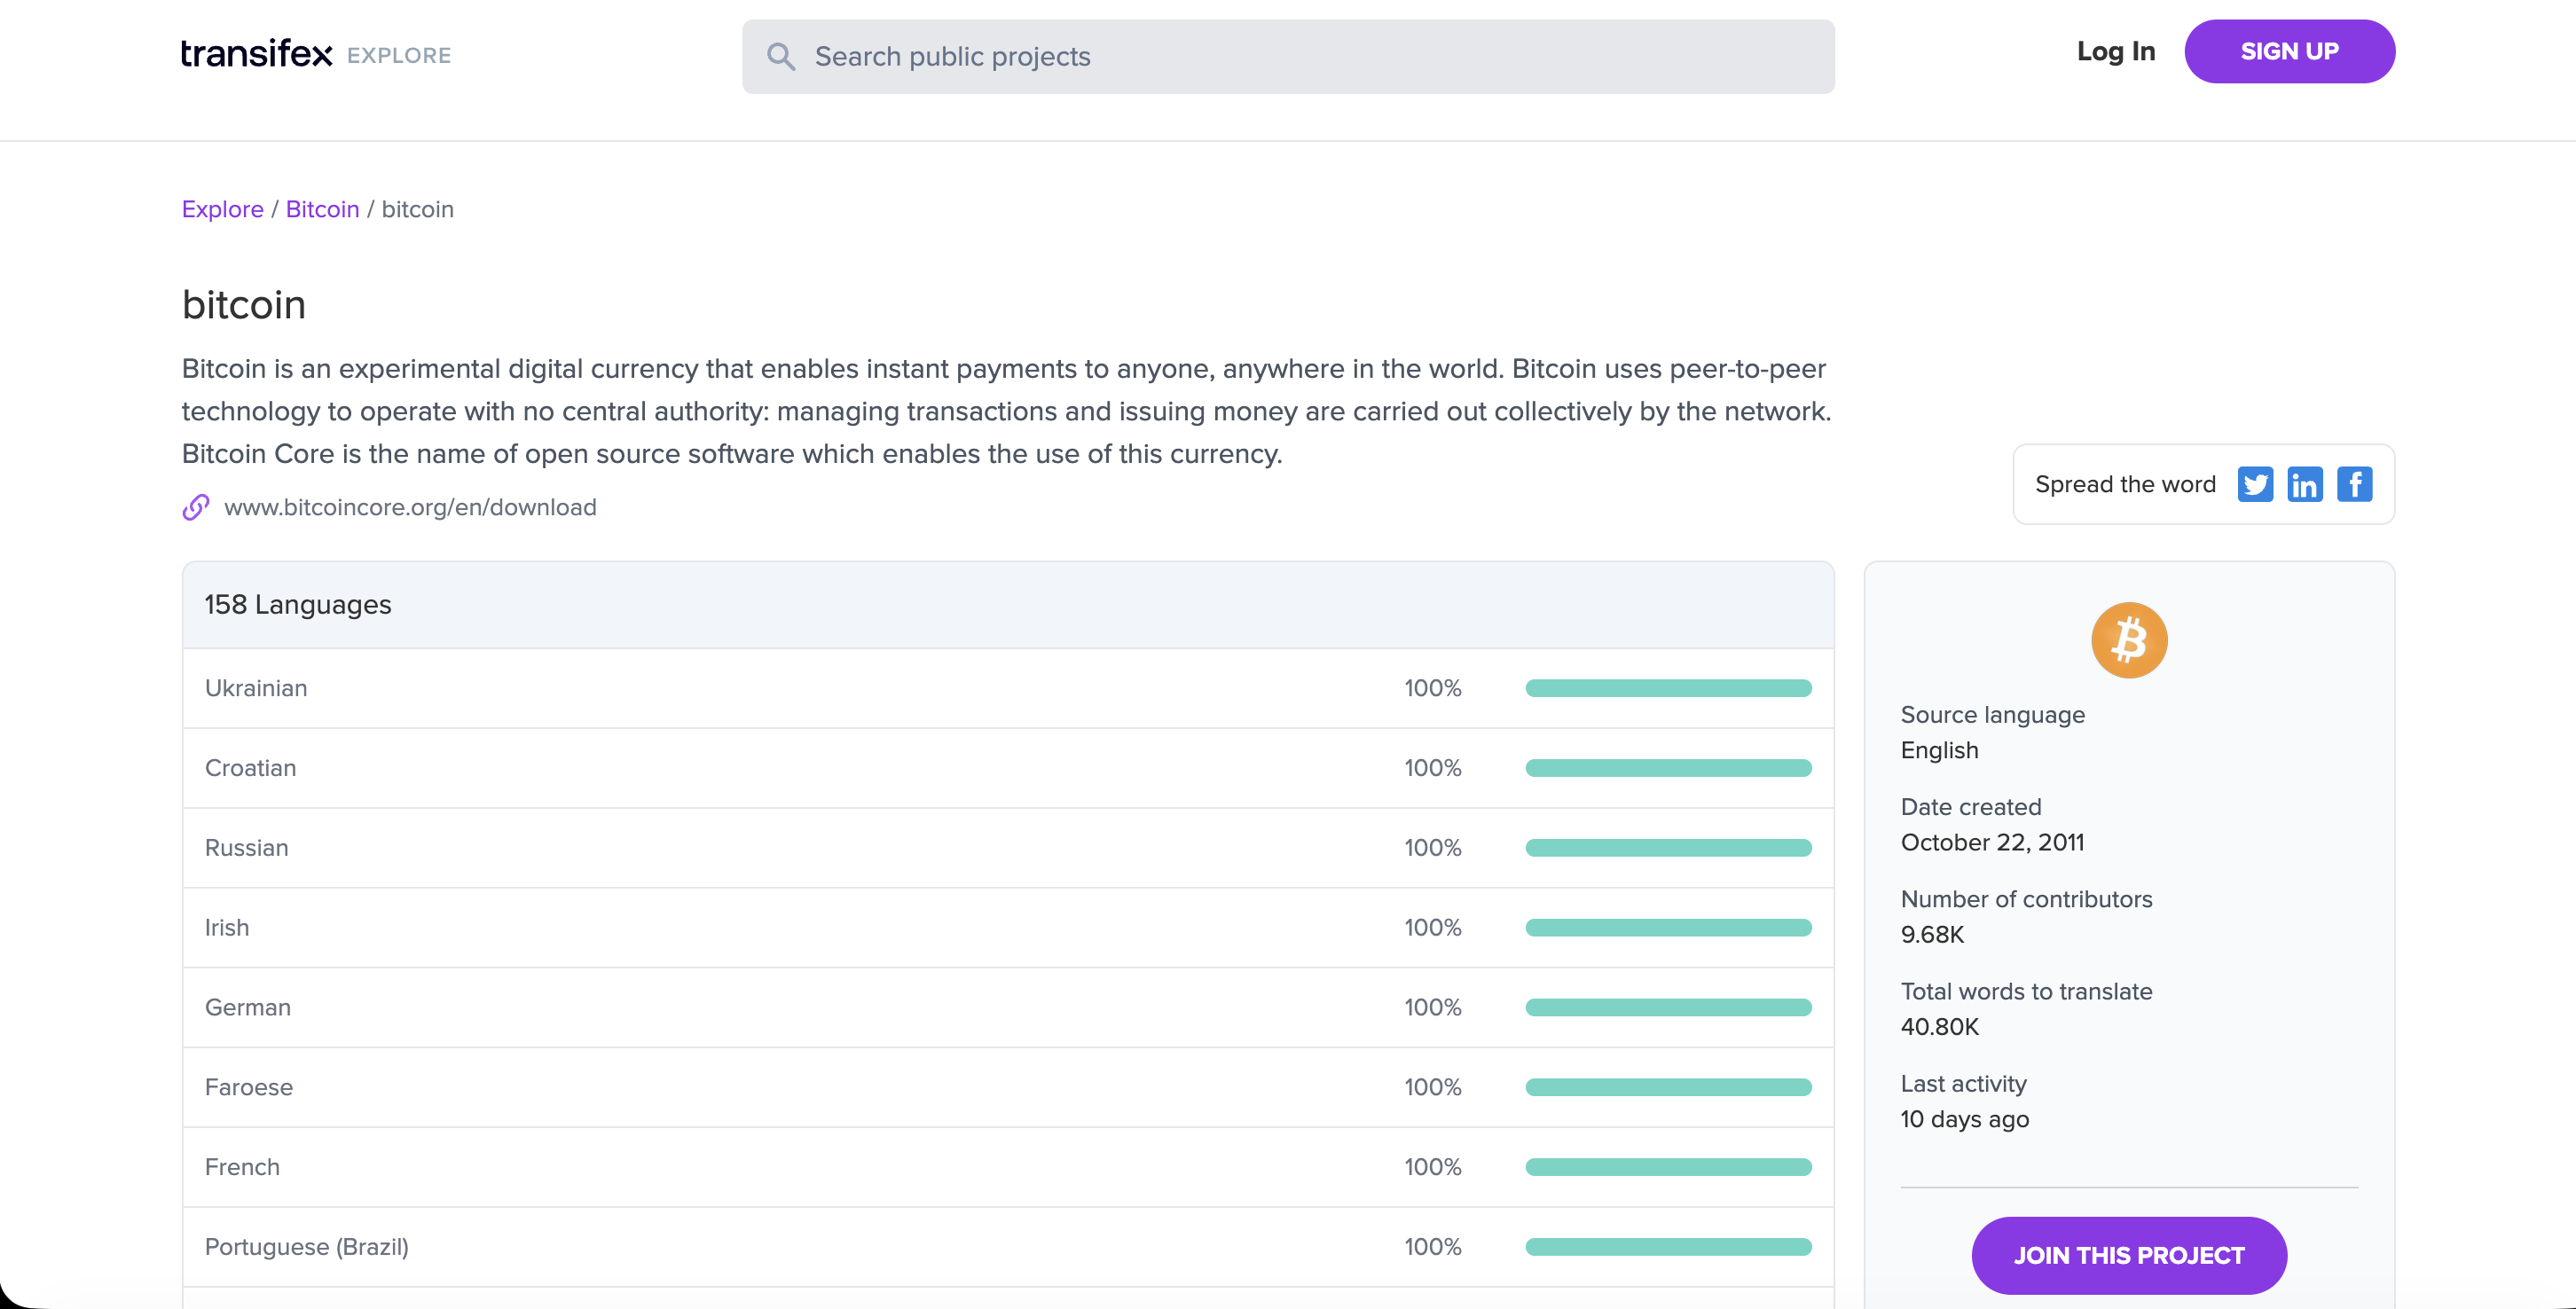Click the search magnifier icon
2576x1309 pixels.
click(781, 57)
